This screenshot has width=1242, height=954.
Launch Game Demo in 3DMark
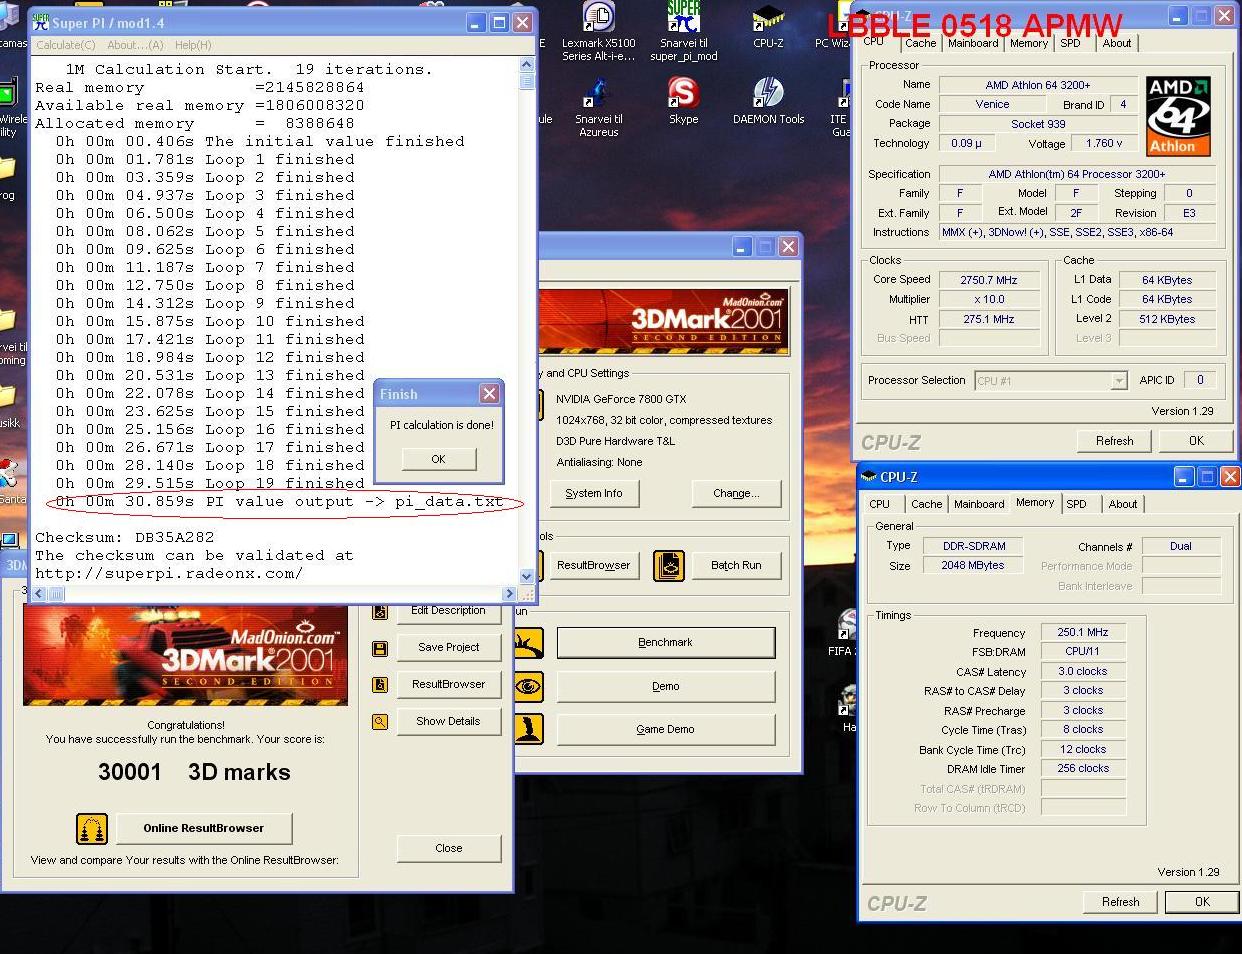pyautogui.click(x=666, y=729)
